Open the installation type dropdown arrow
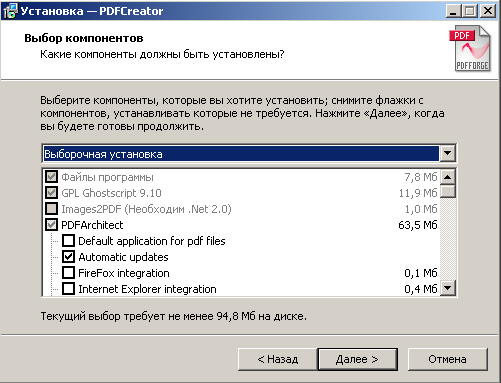501x383 pixels. click(448, 154)
